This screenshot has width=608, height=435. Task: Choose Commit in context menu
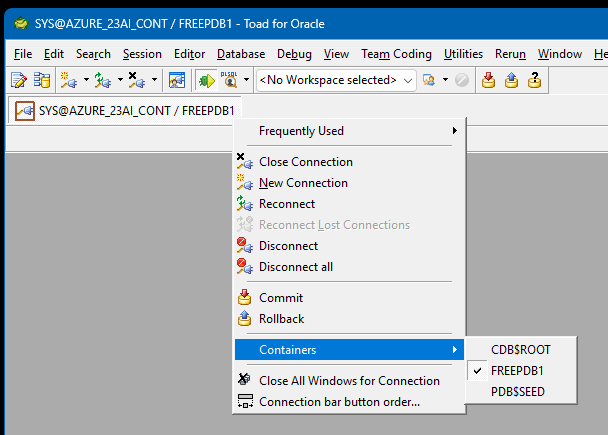click(349, 298)
